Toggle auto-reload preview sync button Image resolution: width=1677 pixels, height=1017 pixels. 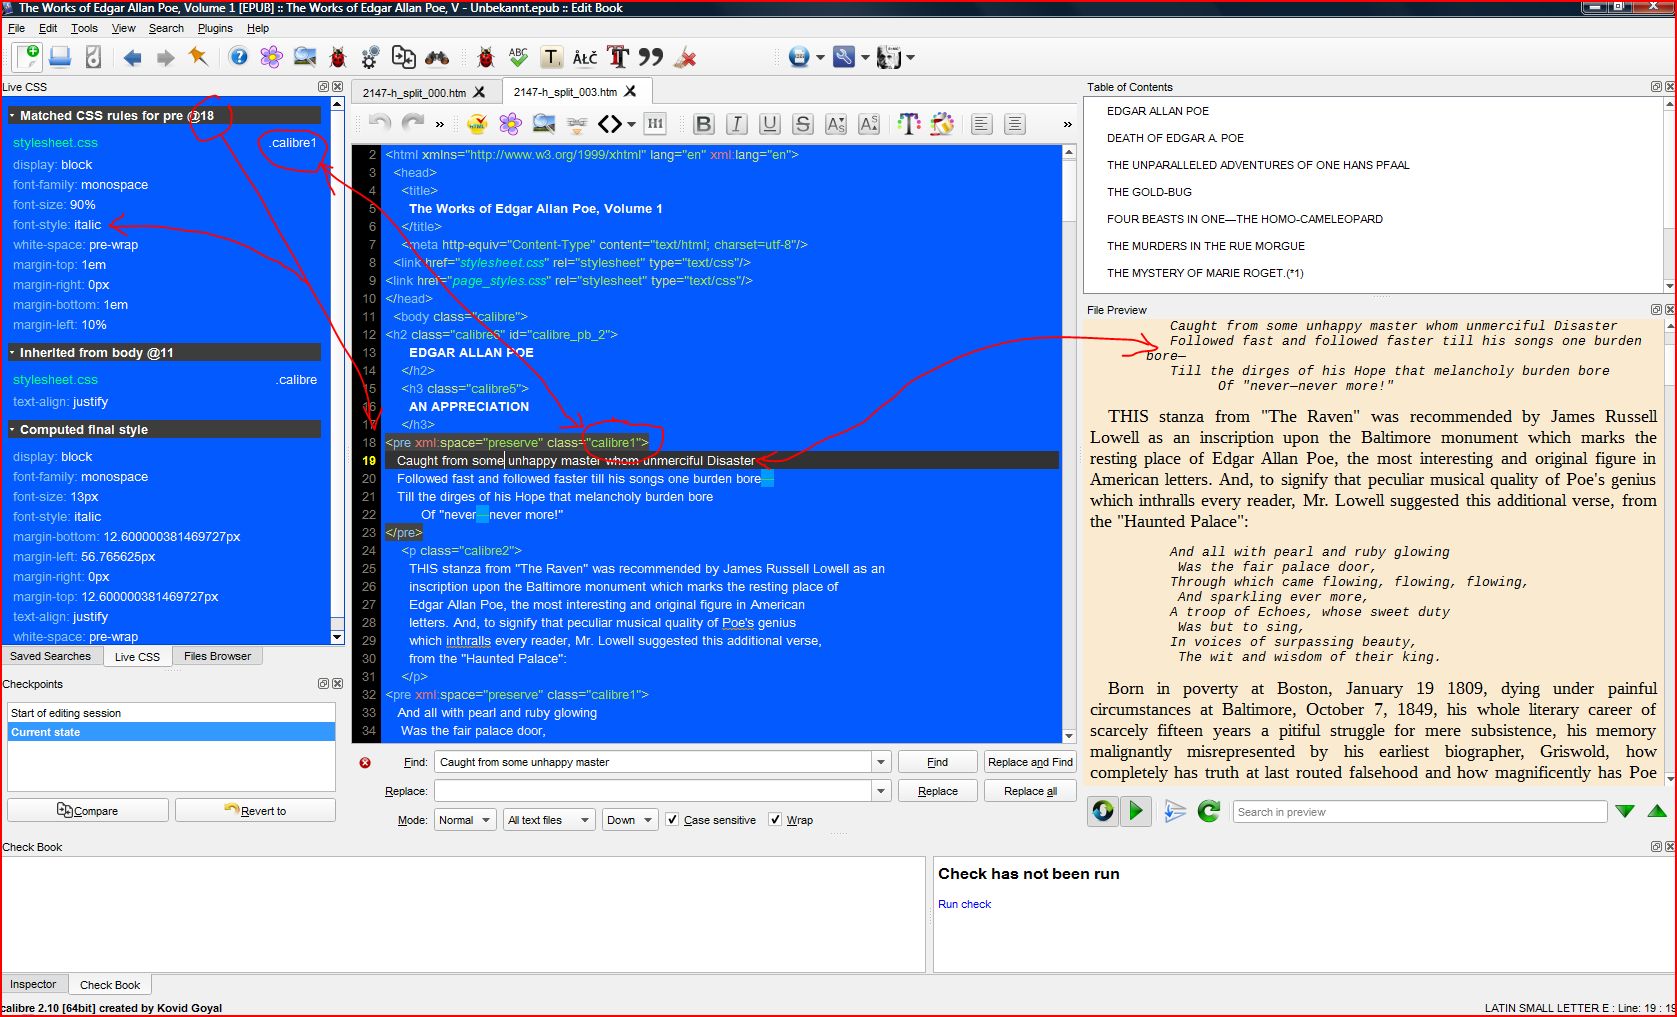tap(1103, 811)
